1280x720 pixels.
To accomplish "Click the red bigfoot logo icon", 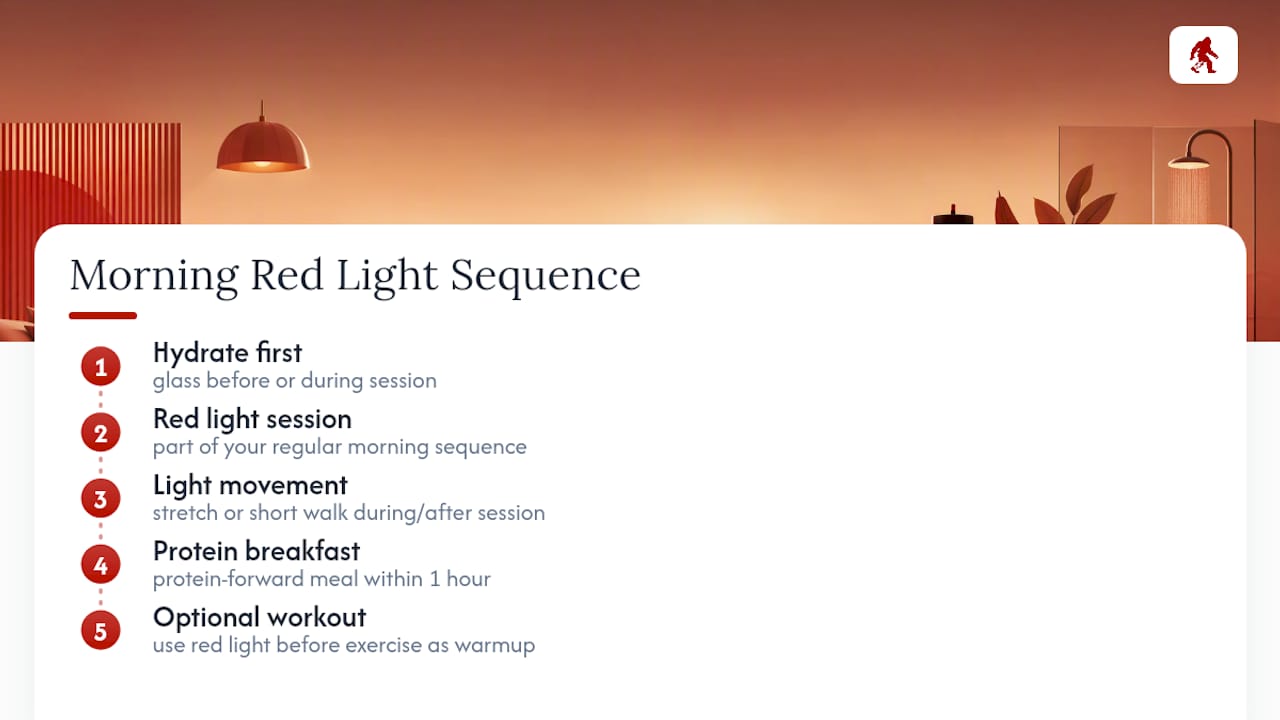I will coord(1203,55).
